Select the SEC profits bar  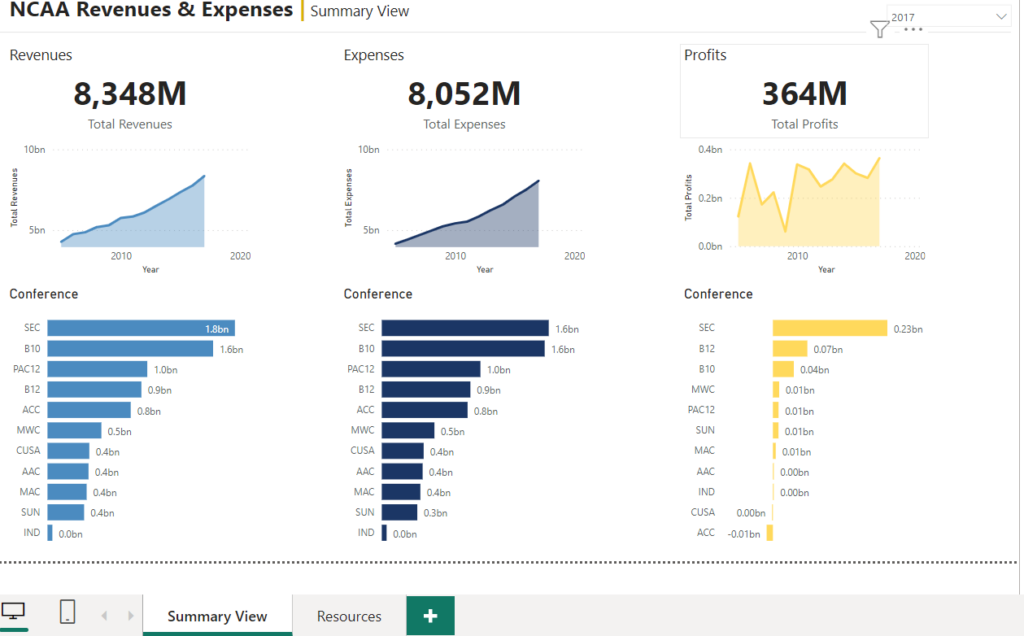click(x=830, y=328)
